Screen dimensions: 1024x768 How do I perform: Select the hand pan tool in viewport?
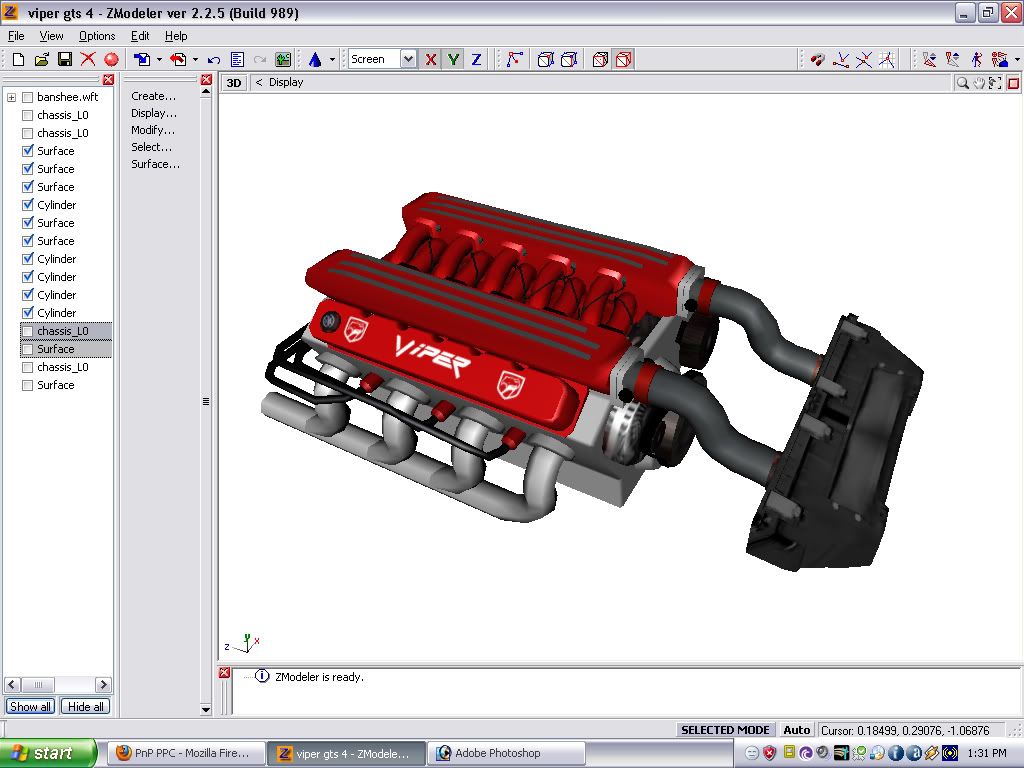979,83
